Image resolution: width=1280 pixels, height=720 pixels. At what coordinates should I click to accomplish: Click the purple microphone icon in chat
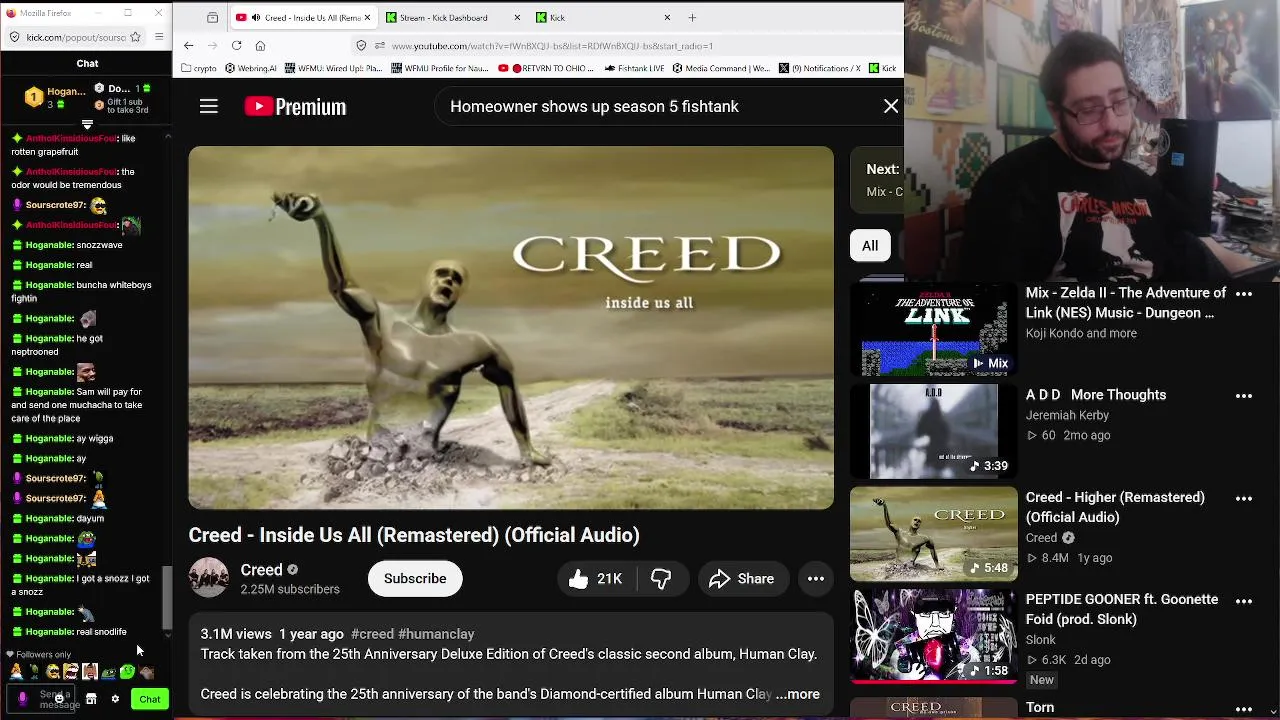click(x=22, y=699)
